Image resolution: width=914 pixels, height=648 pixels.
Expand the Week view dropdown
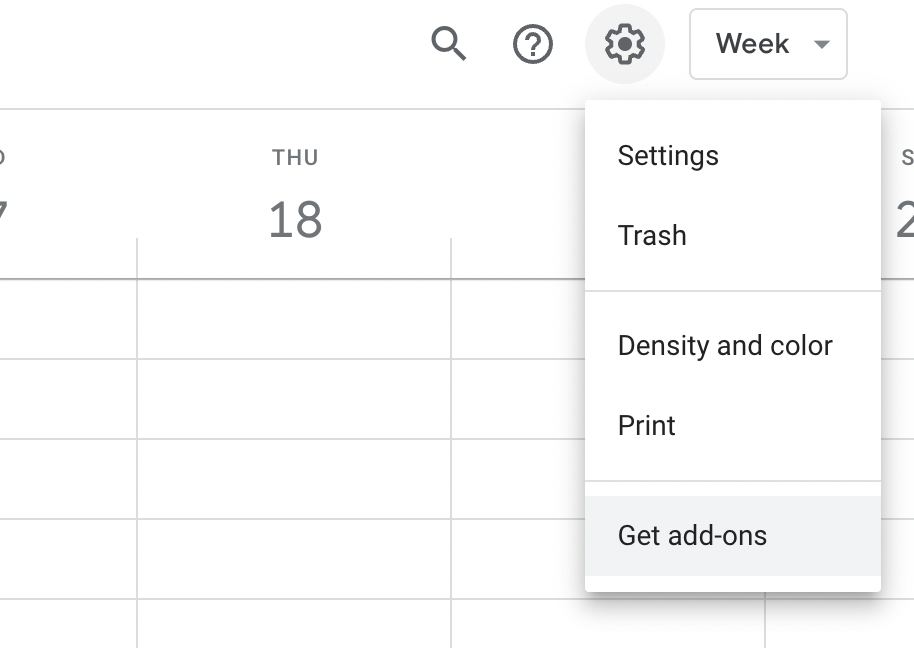pos(768,44)
